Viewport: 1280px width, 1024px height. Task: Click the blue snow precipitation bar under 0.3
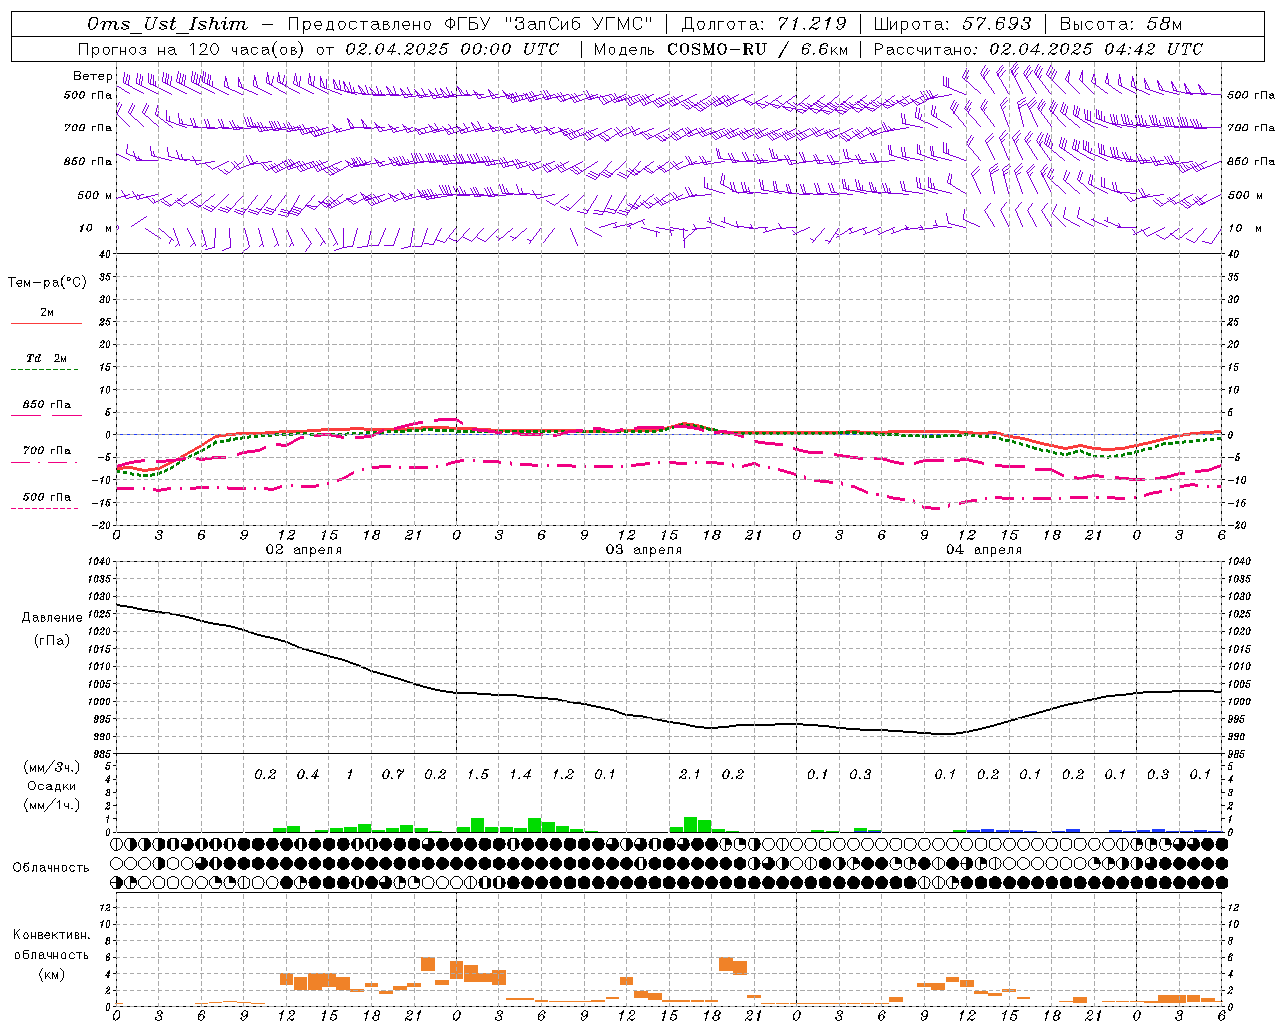click(1158, 830)
